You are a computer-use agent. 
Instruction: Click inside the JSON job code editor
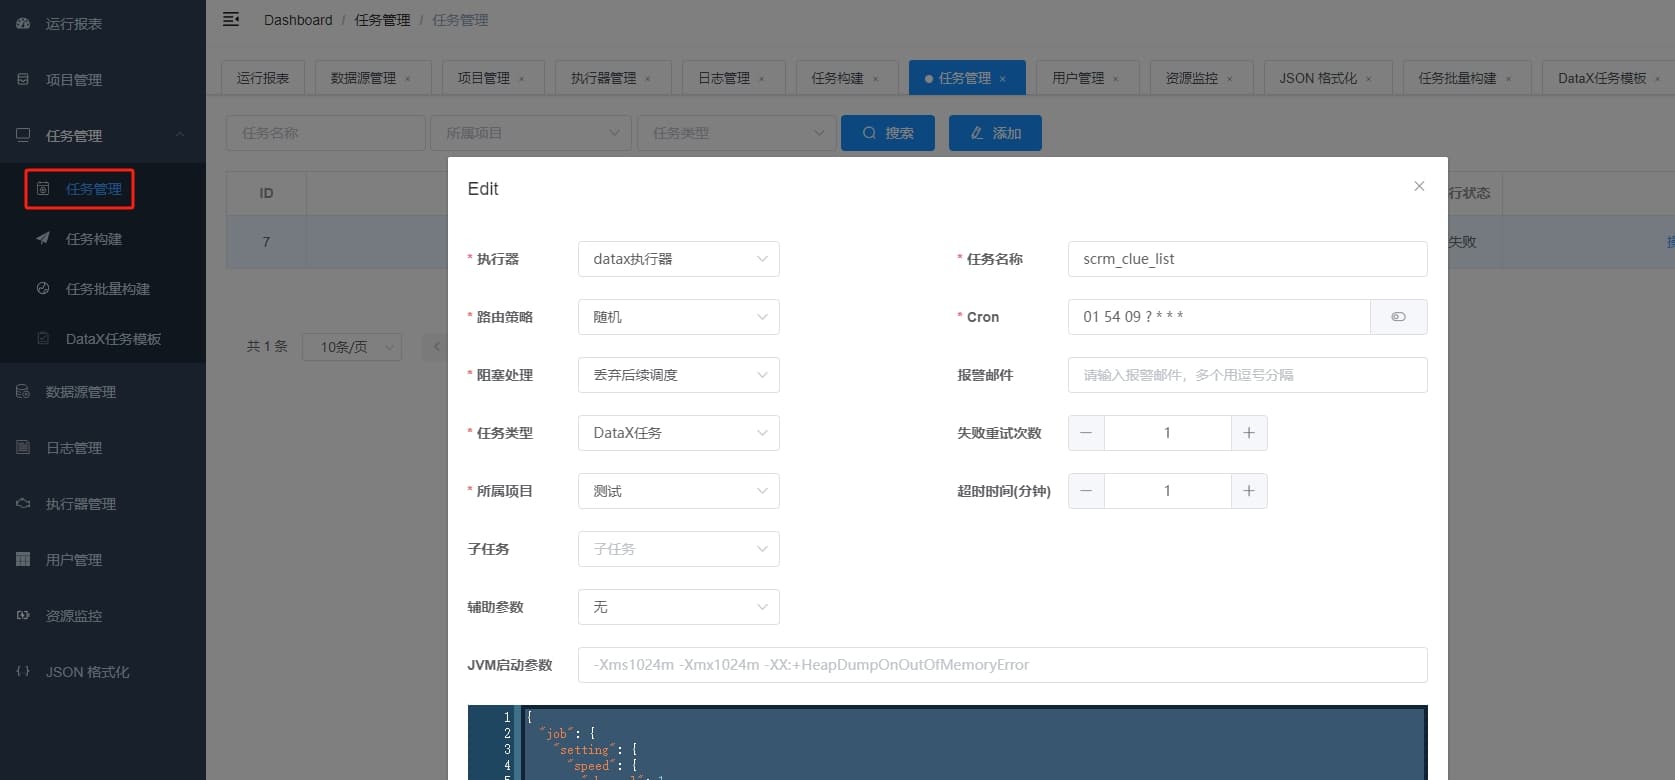pyautogui.click(x=947, y=743)
